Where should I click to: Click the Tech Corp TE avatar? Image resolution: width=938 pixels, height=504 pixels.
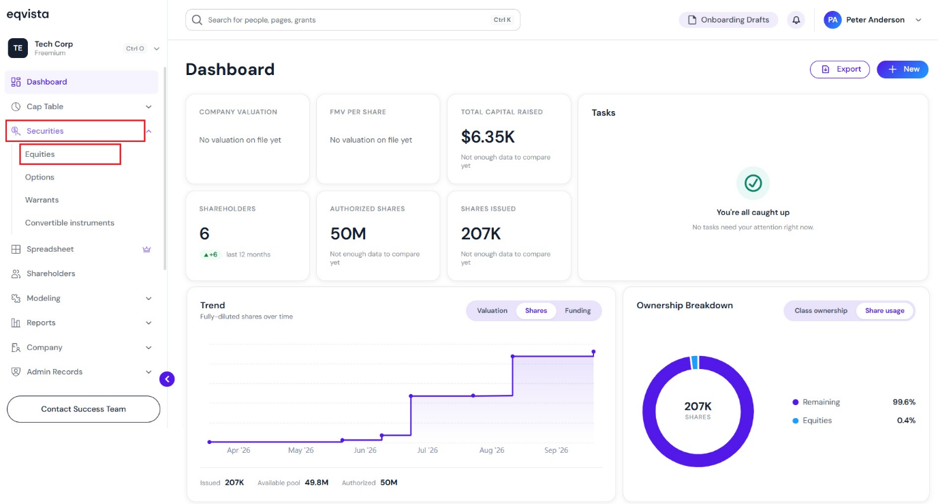[17, 48]
